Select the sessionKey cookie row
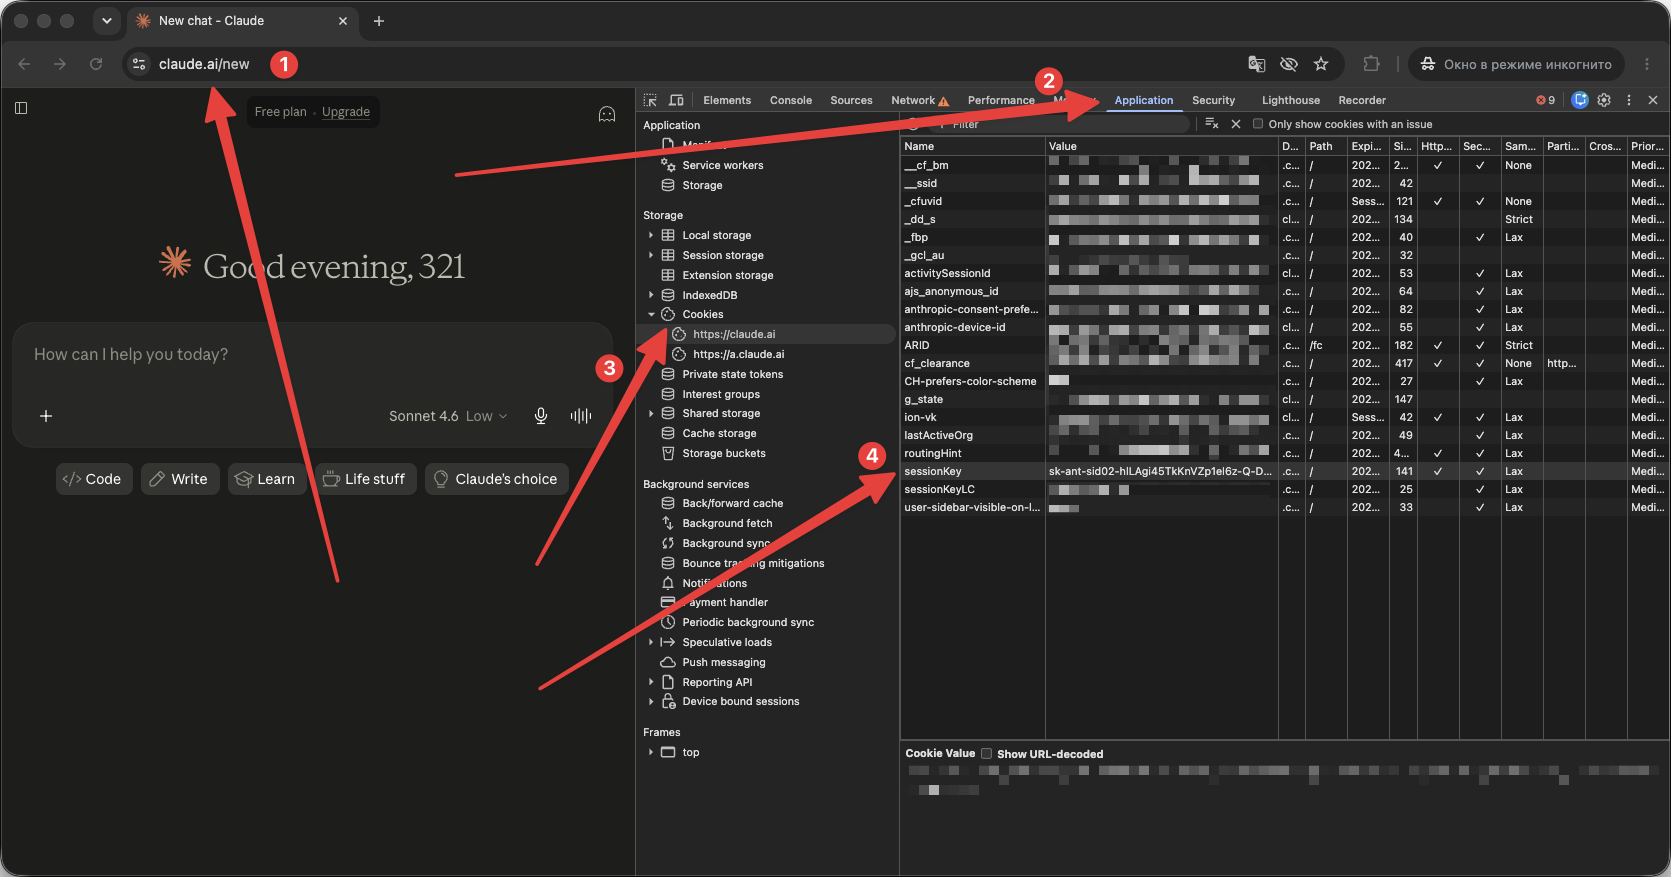Image resolution: width=1671 pixels, height=877 pixels. click(1284, 471)
